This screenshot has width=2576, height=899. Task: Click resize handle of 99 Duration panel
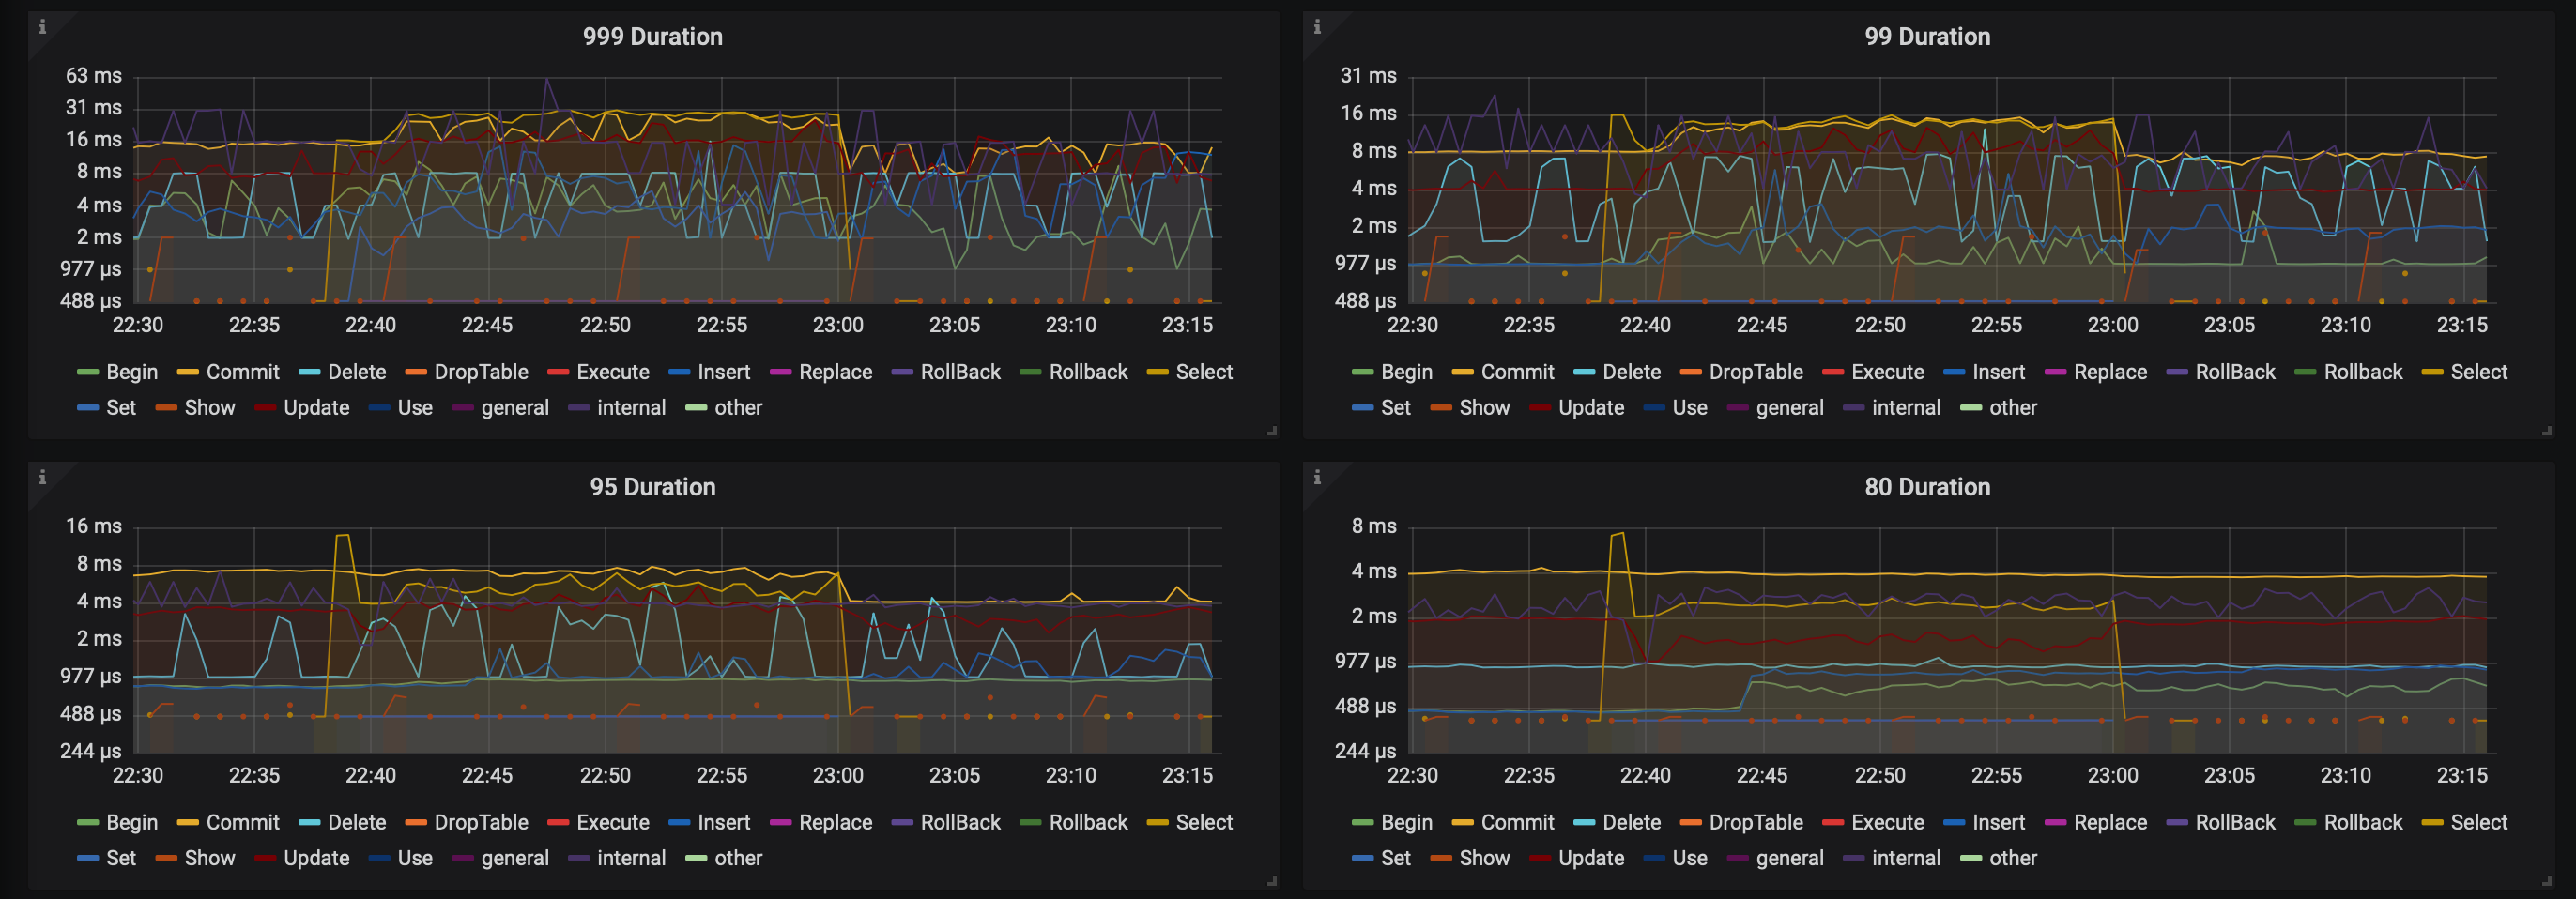[2547, 431]
